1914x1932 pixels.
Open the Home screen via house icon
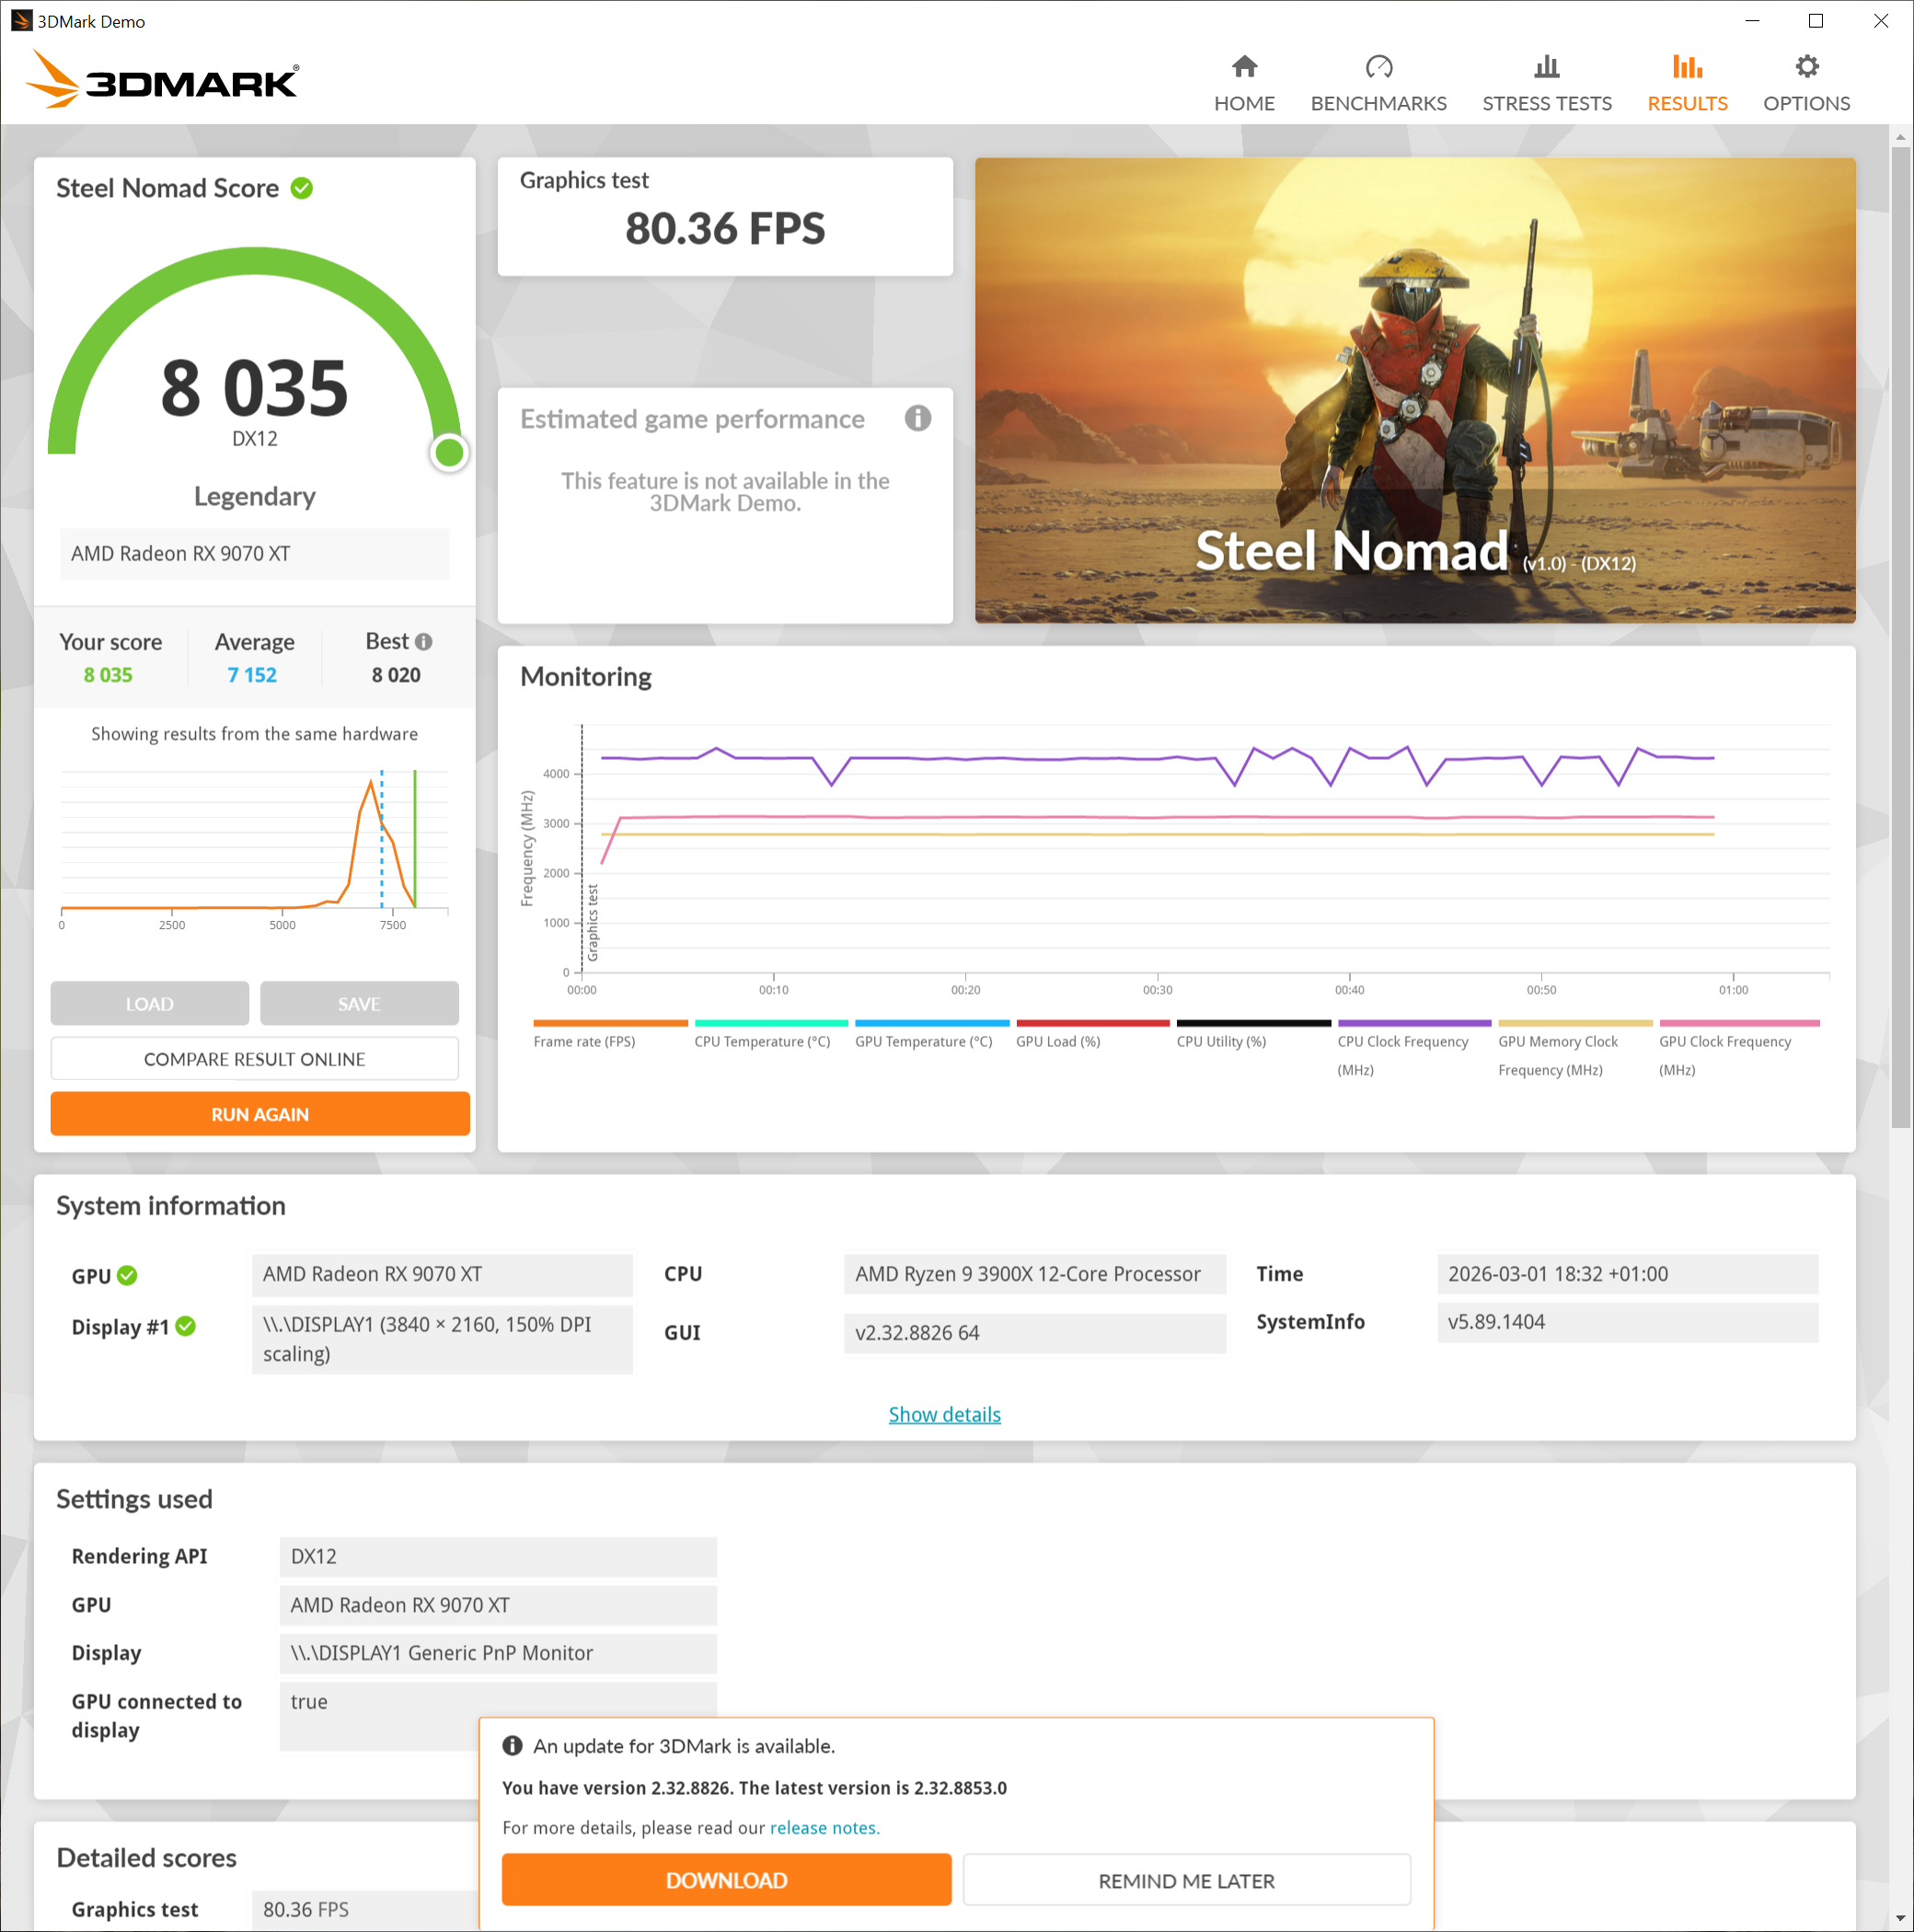click(1244, 80)
